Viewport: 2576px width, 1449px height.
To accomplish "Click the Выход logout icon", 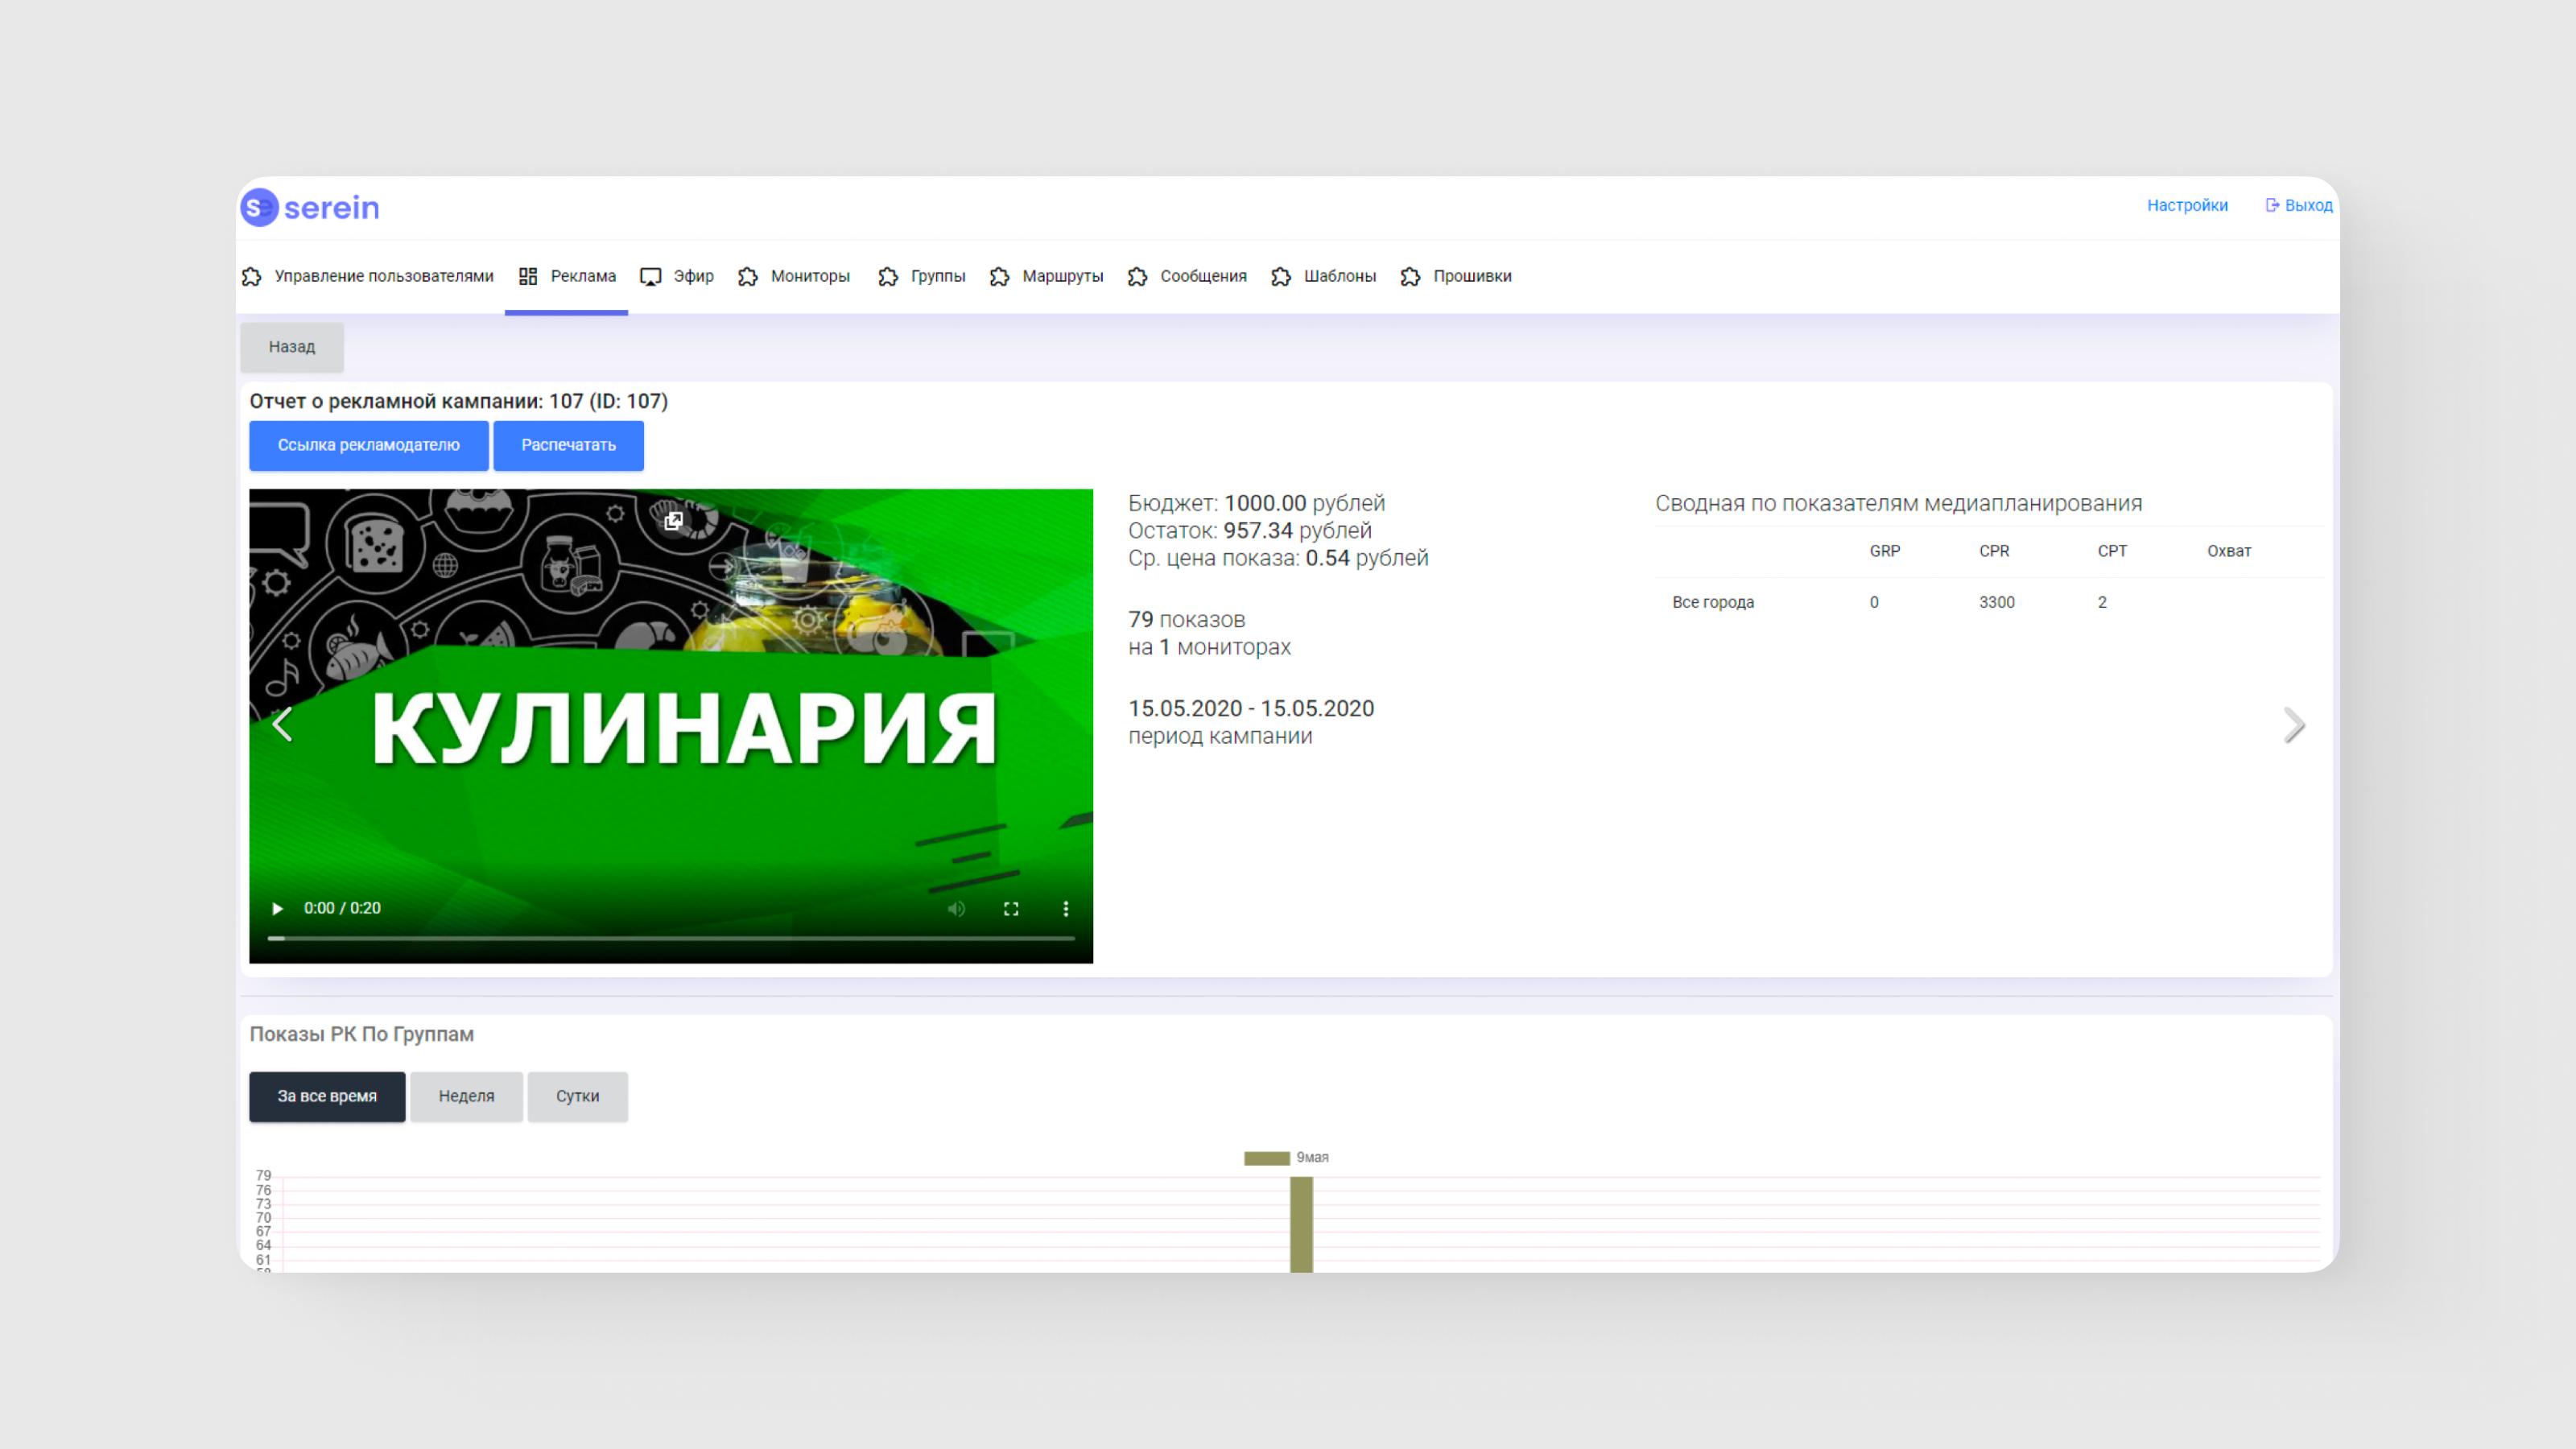I will pos(2272,205).
